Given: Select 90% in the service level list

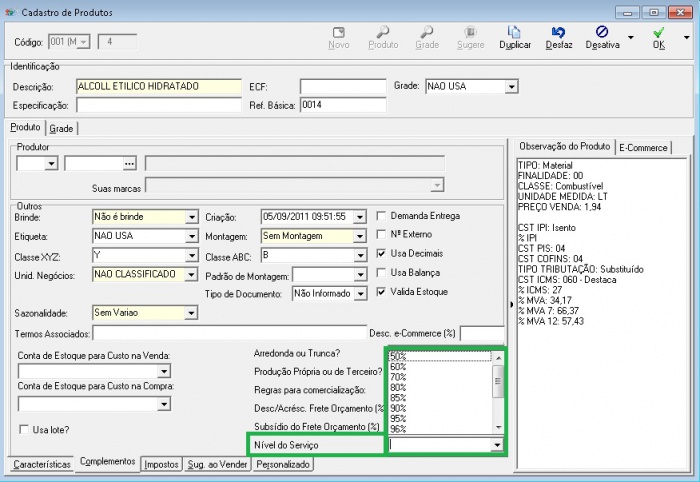Looking at the screenshot, I should point(398,408).
